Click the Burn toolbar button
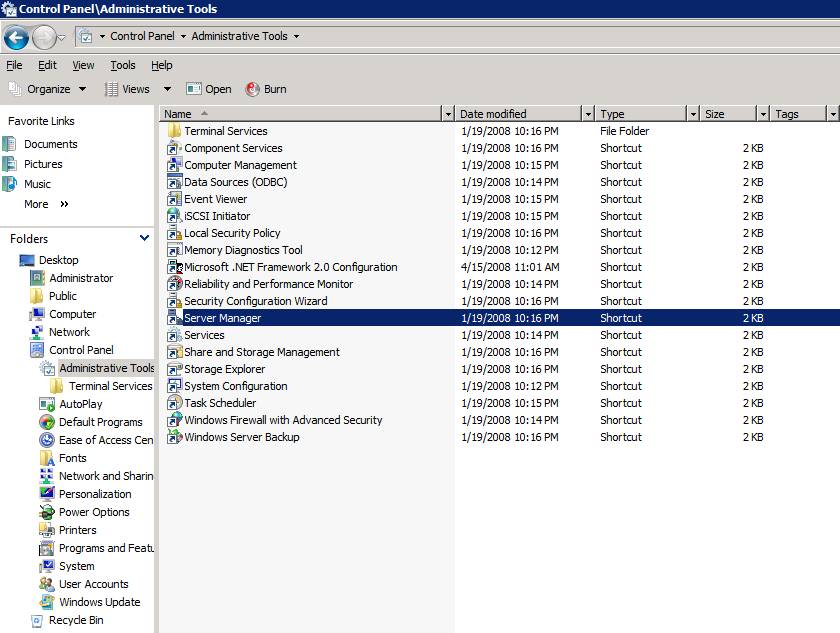 [x=266, y=89]
